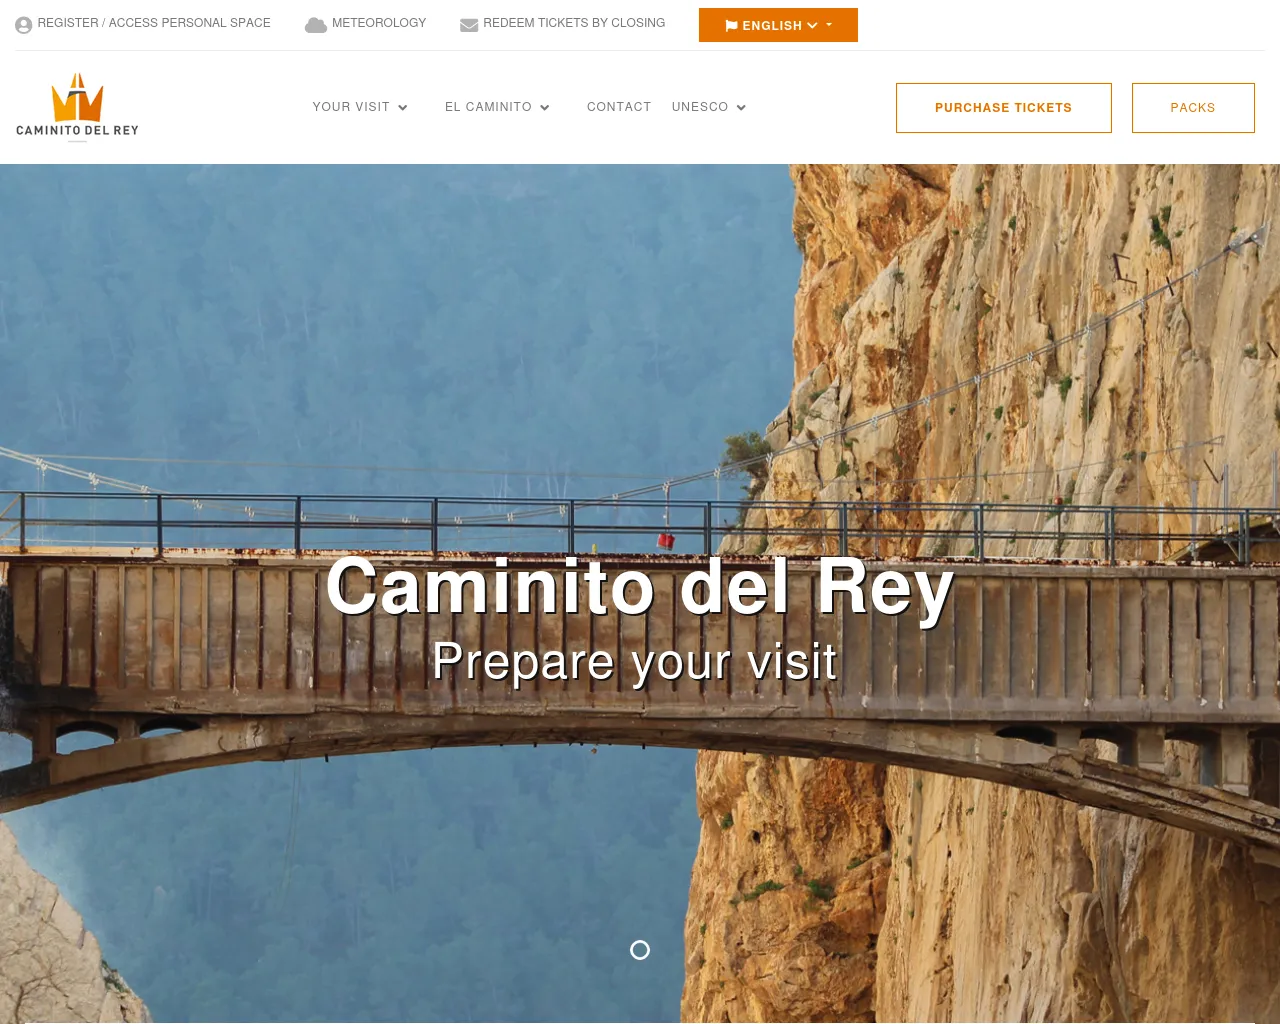The width and height of the screenshot is (1280, 1024).
Task: Open the English language dropdown
Action: pos(778,25)
